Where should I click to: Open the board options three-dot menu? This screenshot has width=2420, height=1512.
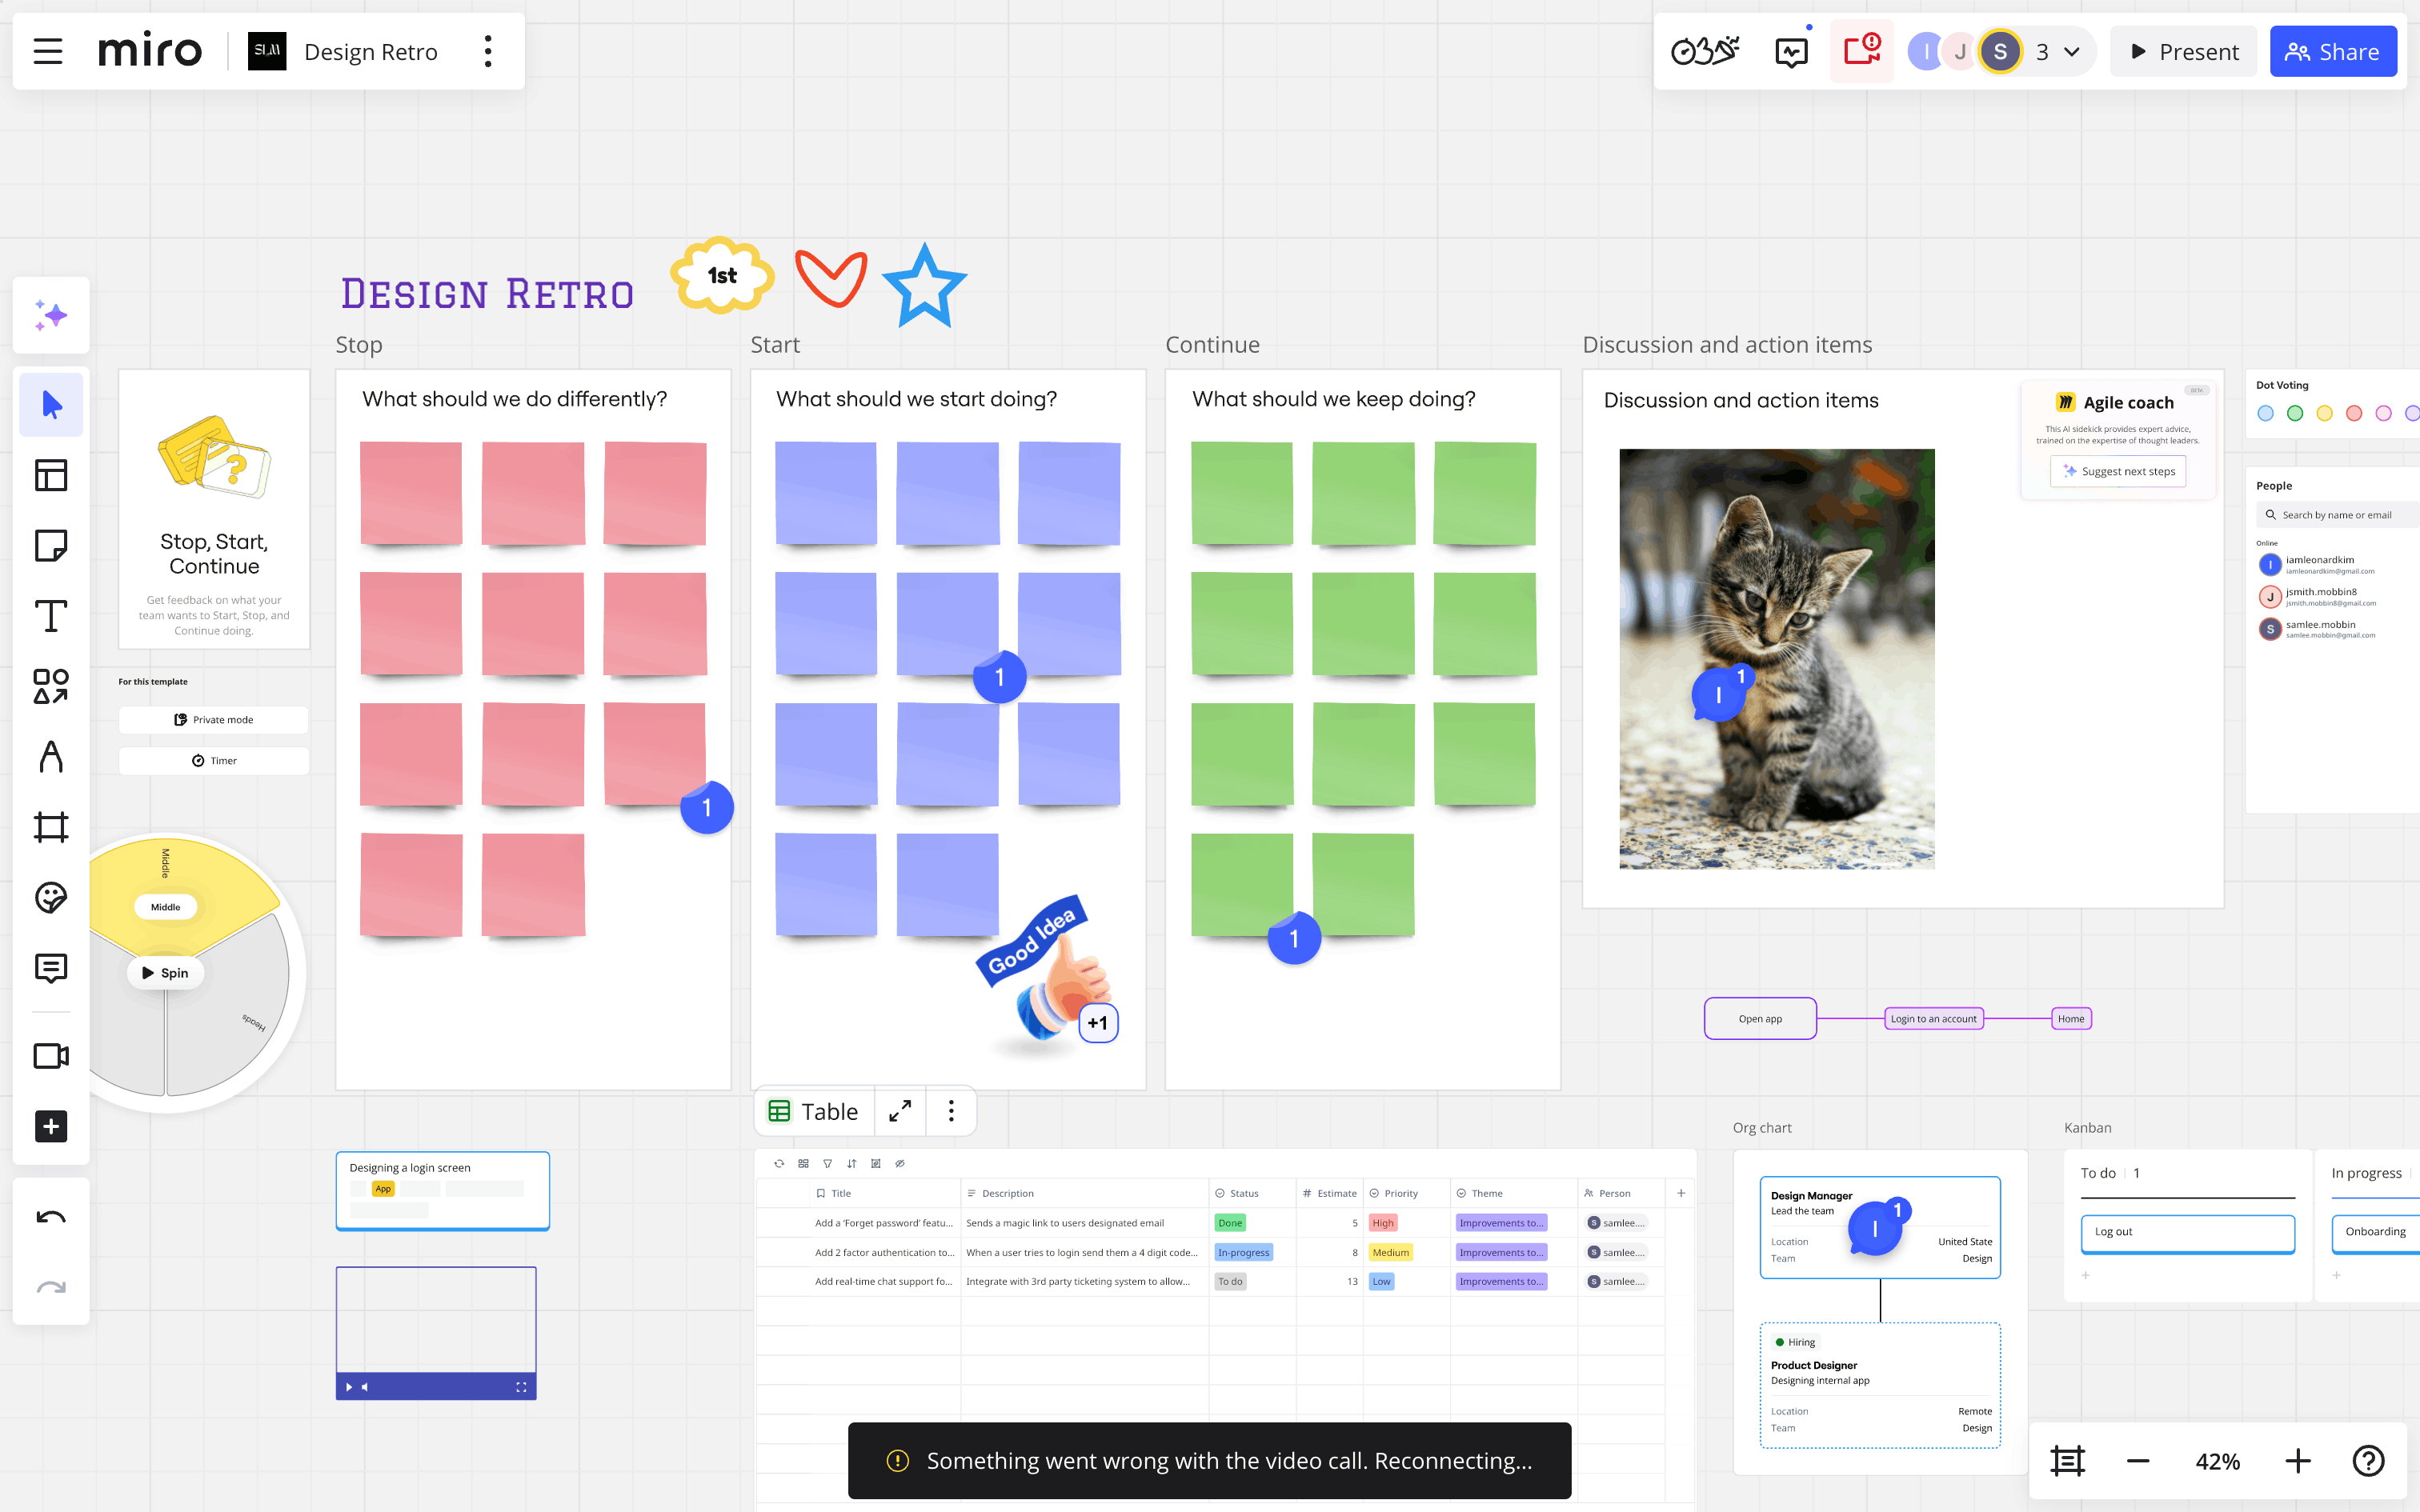coord(488,51)
